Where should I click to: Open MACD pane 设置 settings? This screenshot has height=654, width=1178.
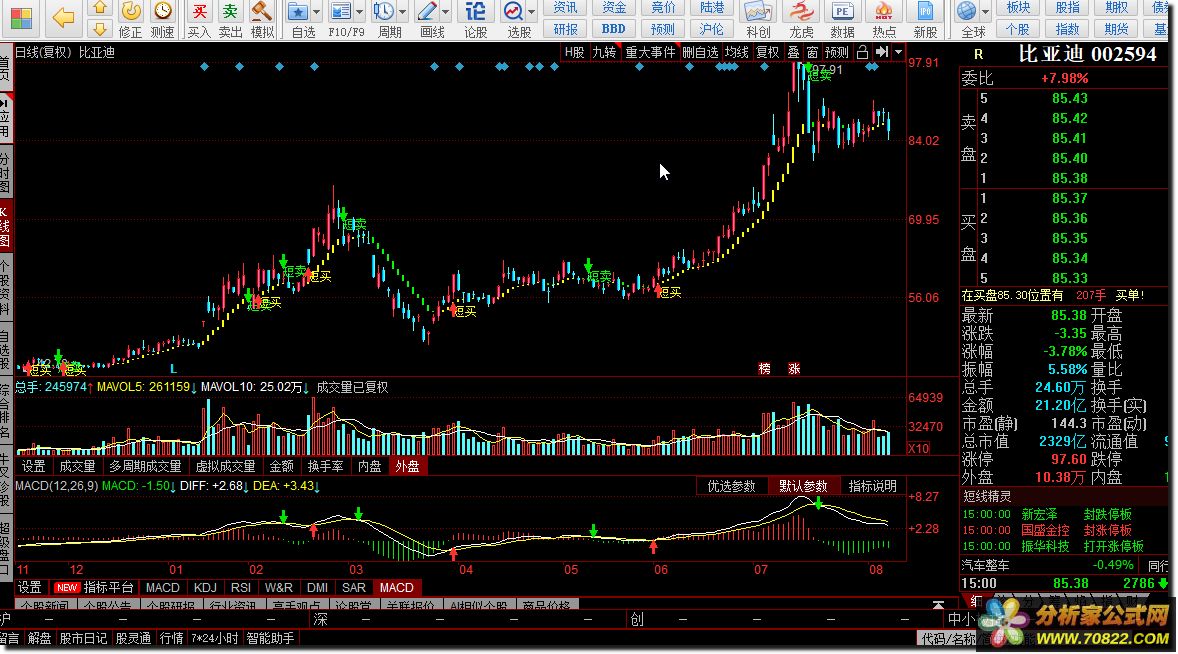click(30, 588)
